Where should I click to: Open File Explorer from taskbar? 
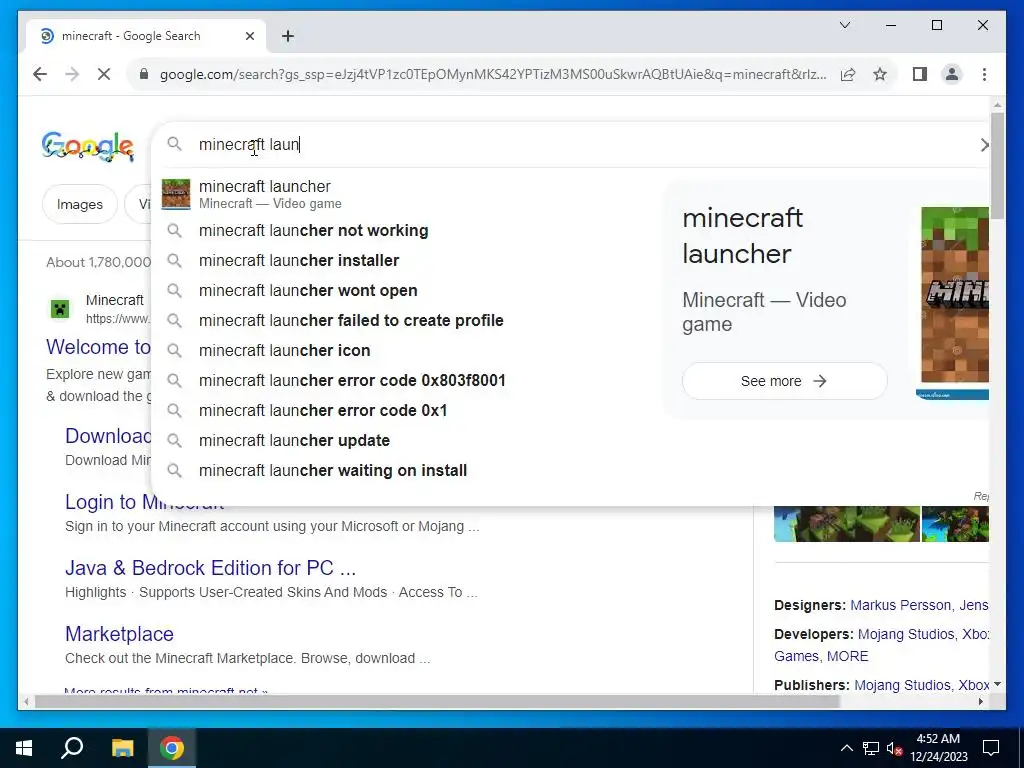tap(122, 748)
